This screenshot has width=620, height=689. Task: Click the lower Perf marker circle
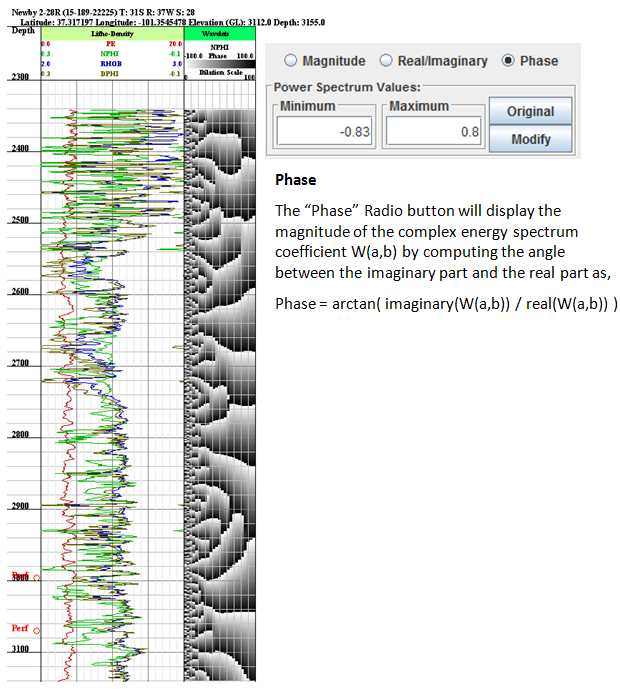tap(37, 631)
